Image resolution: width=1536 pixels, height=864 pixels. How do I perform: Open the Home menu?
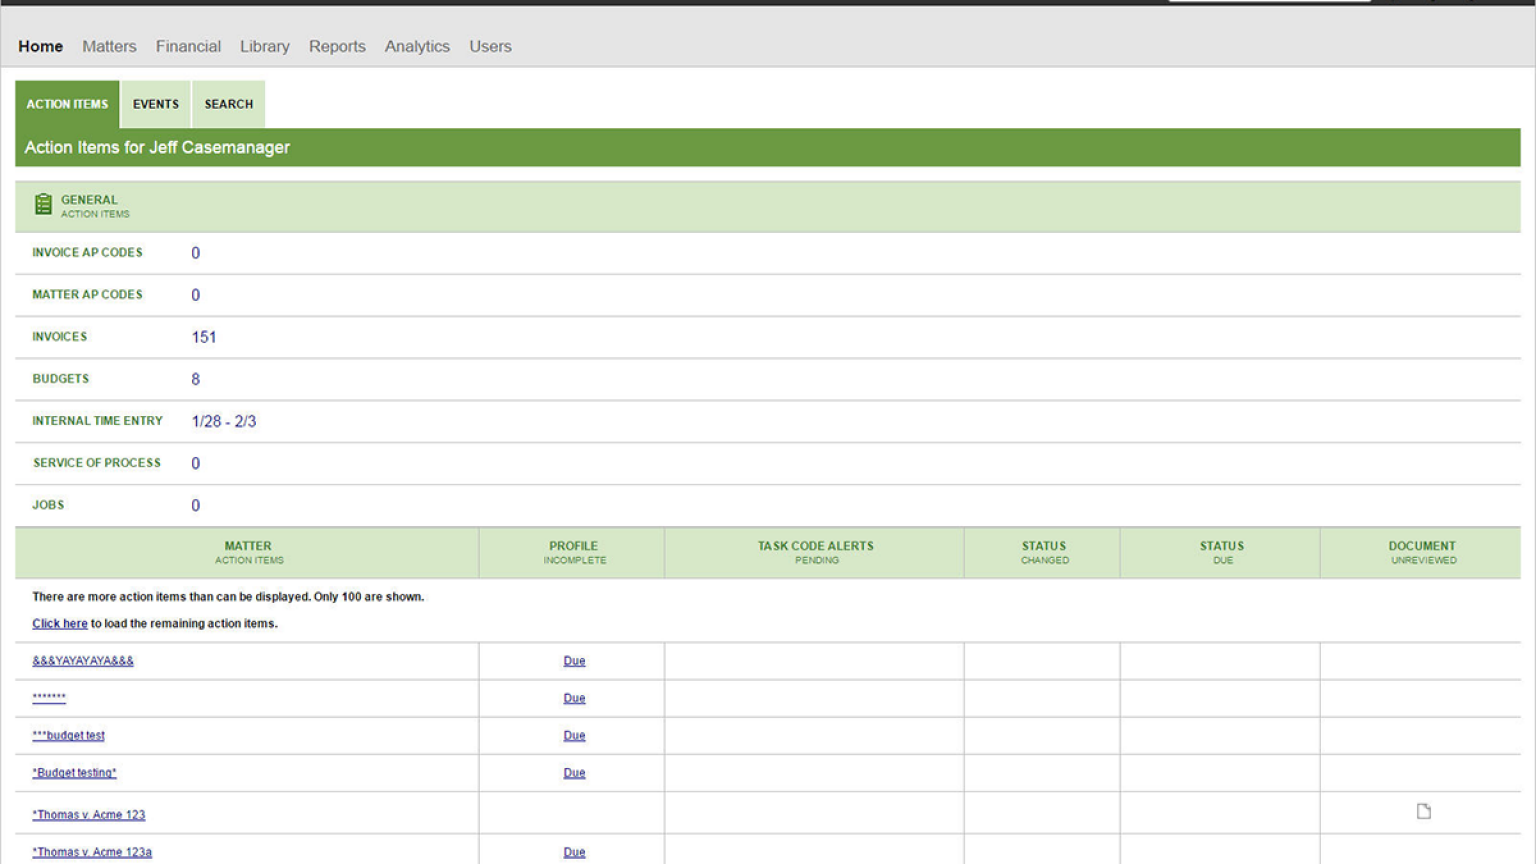[x=40, y=46]
